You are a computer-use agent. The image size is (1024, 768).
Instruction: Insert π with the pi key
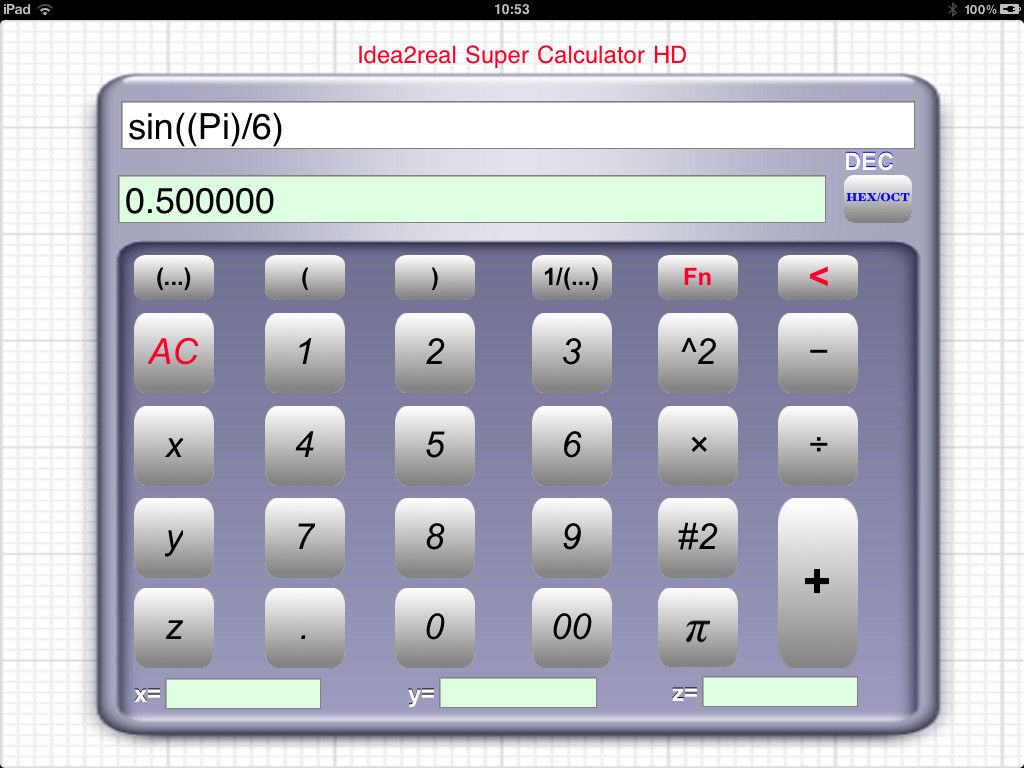697,628
